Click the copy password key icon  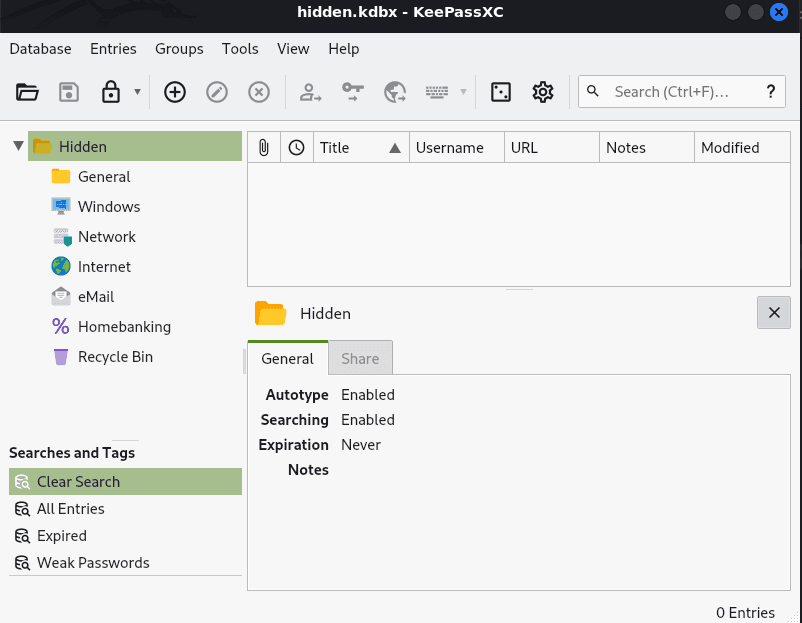click(353, 92)
